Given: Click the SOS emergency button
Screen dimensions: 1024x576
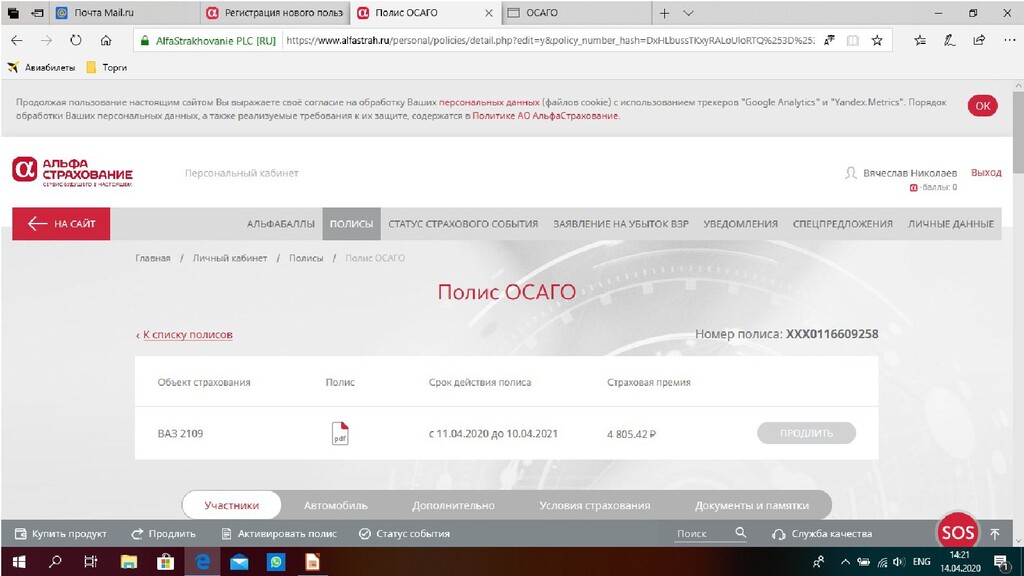Looking at the screenshot, I should click(957, 533).
